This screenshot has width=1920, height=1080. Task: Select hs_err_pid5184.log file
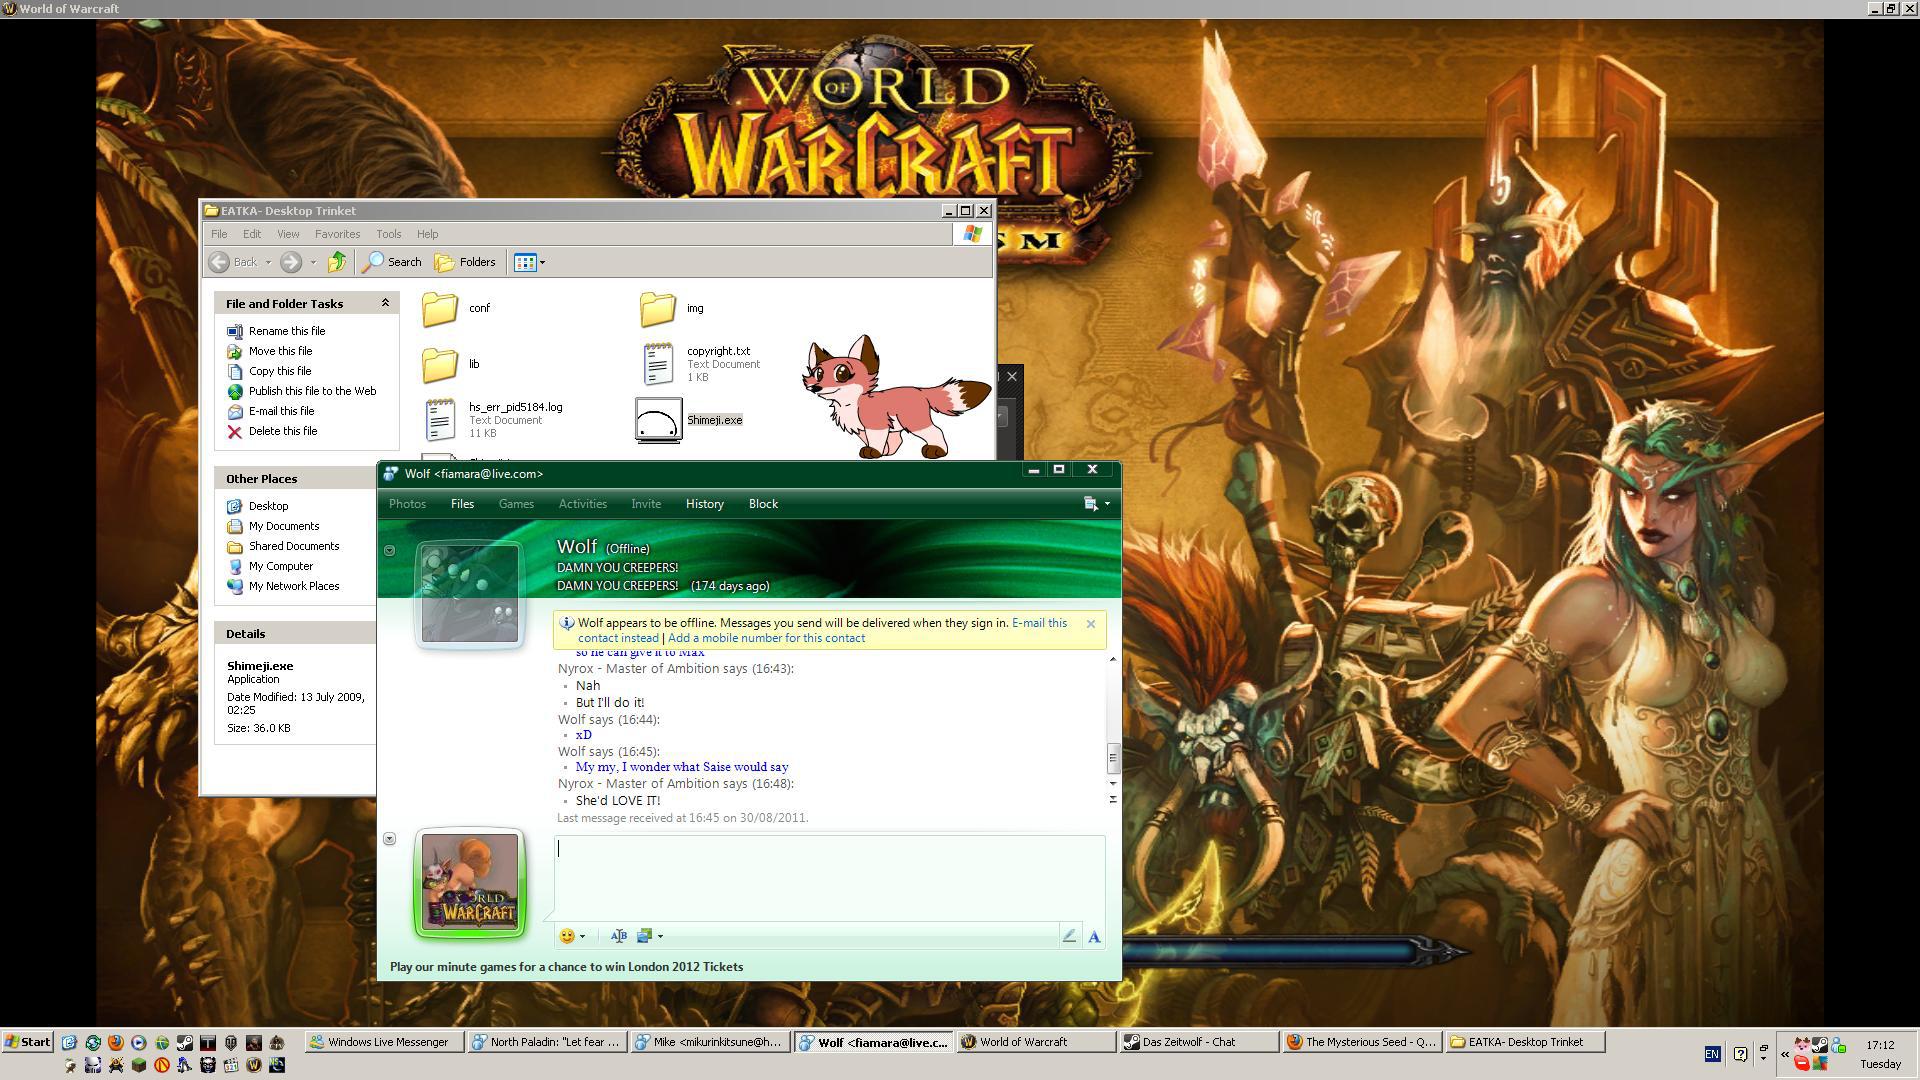point(493,420)
